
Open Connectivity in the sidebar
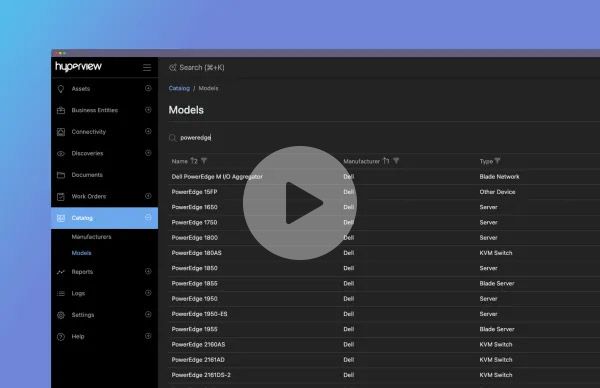pos(88,132)
